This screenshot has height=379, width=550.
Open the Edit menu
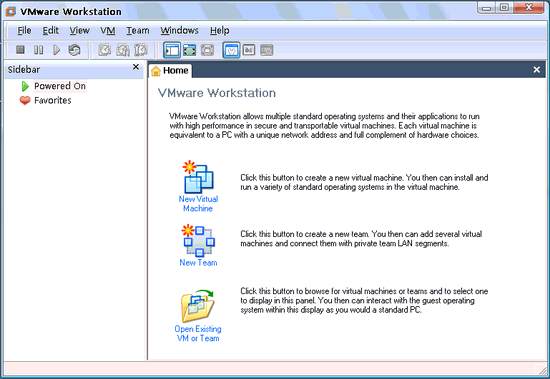[51, 31]
